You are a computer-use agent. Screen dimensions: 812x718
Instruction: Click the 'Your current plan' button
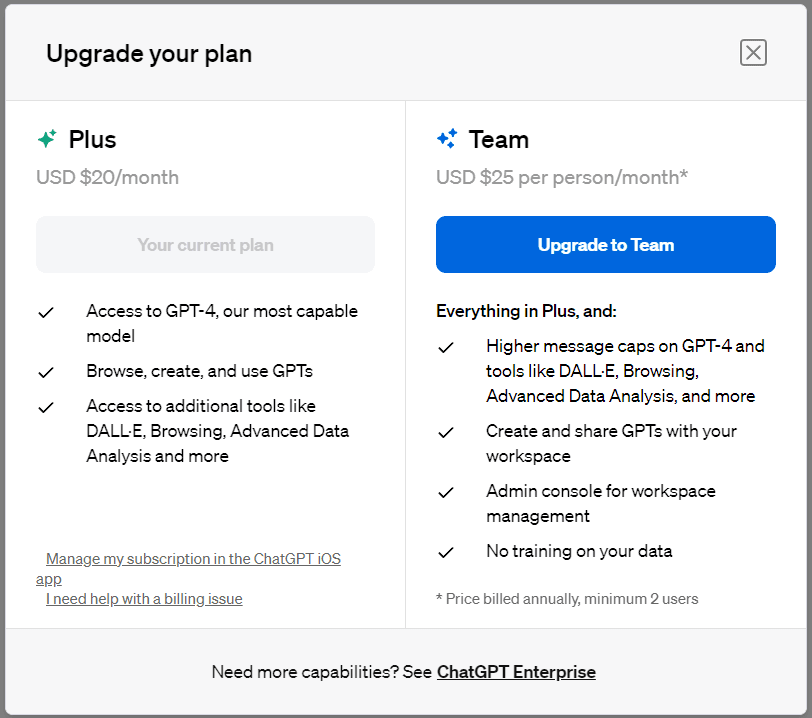pyautogui.click(x=205, y=244)
